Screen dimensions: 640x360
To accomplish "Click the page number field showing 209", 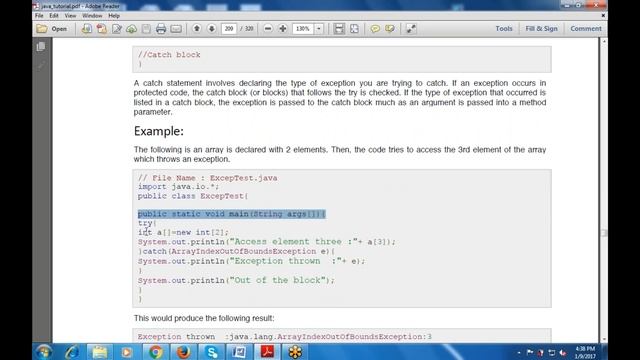I will pyautogui.click(x=229, y=29).
